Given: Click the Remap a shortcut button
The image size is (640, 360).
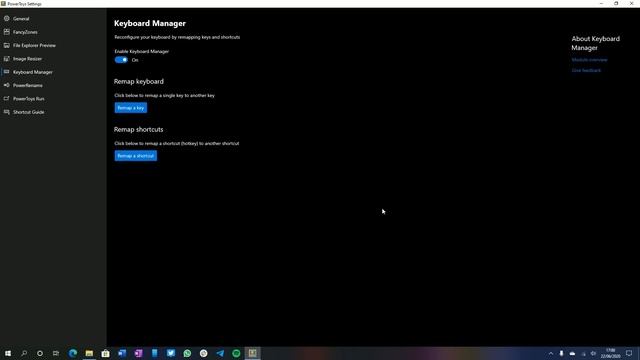Looking at the screenshot, I should click(x=136, y=156).
